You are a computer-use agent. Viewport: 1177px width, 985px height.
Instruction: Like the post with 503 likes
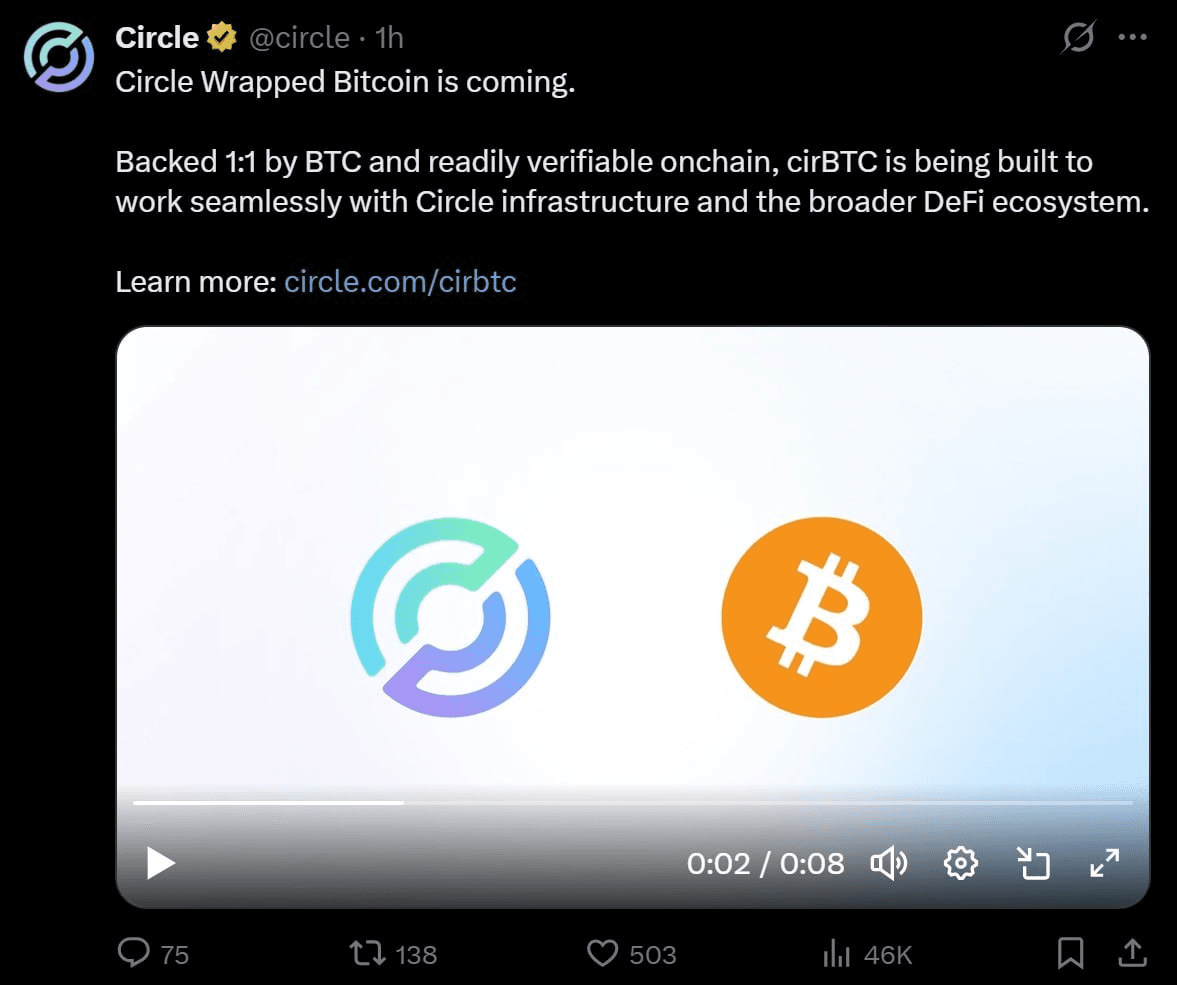point(631,953)
